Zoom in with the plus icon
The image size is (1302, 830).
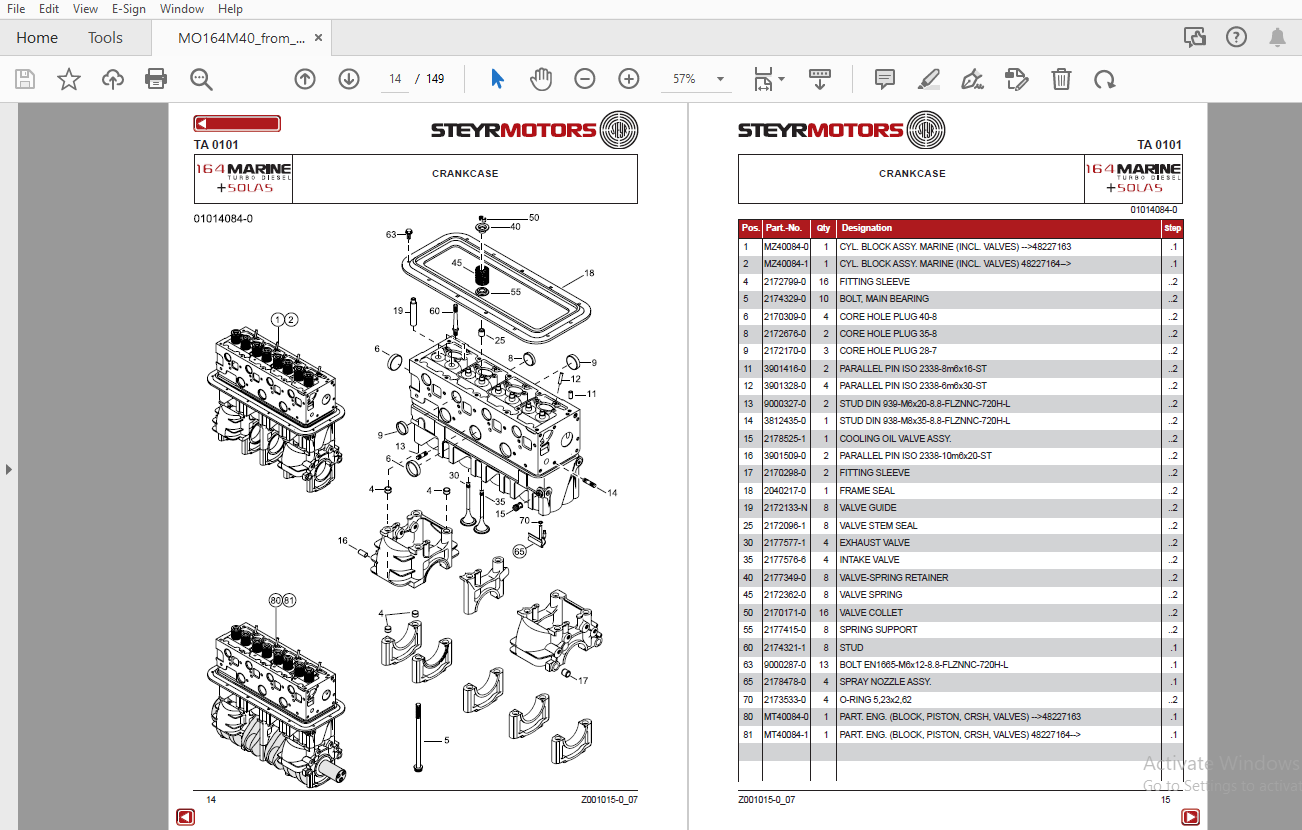pyautogui.click(x=629, y=79)
